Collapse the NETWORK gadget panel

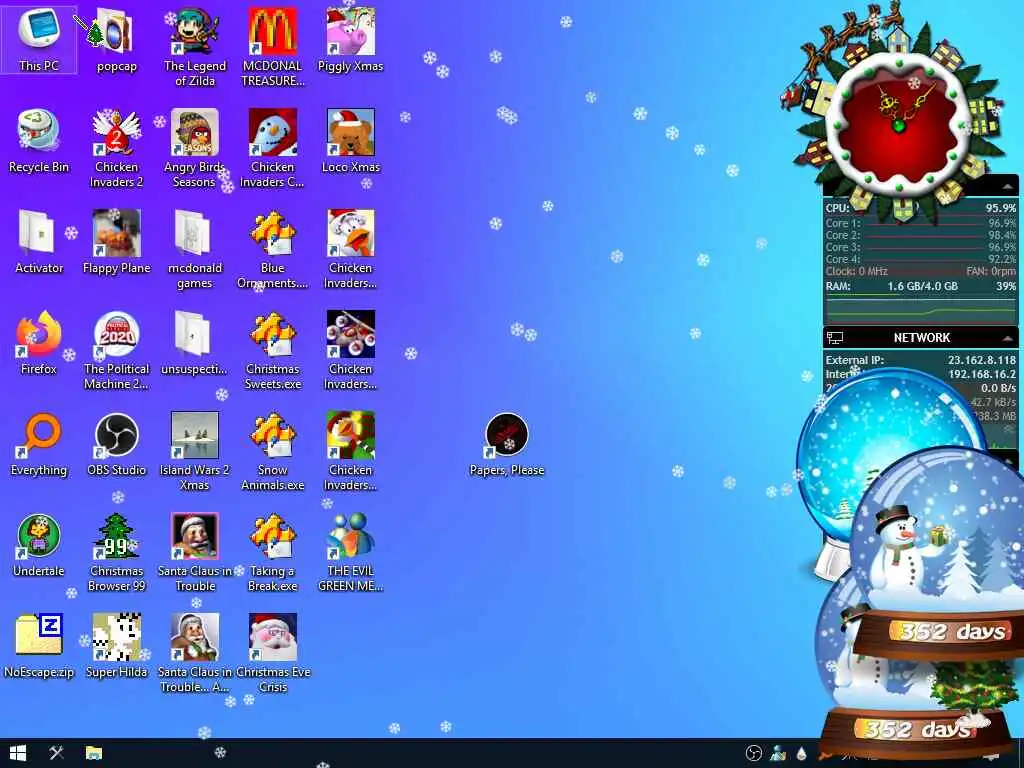pos(1007,338)
